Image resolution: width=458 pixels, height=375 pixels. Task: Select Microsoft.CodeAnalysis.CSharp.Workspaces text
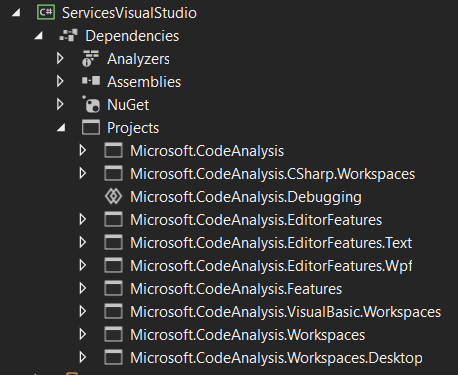[x=273, y=174]
